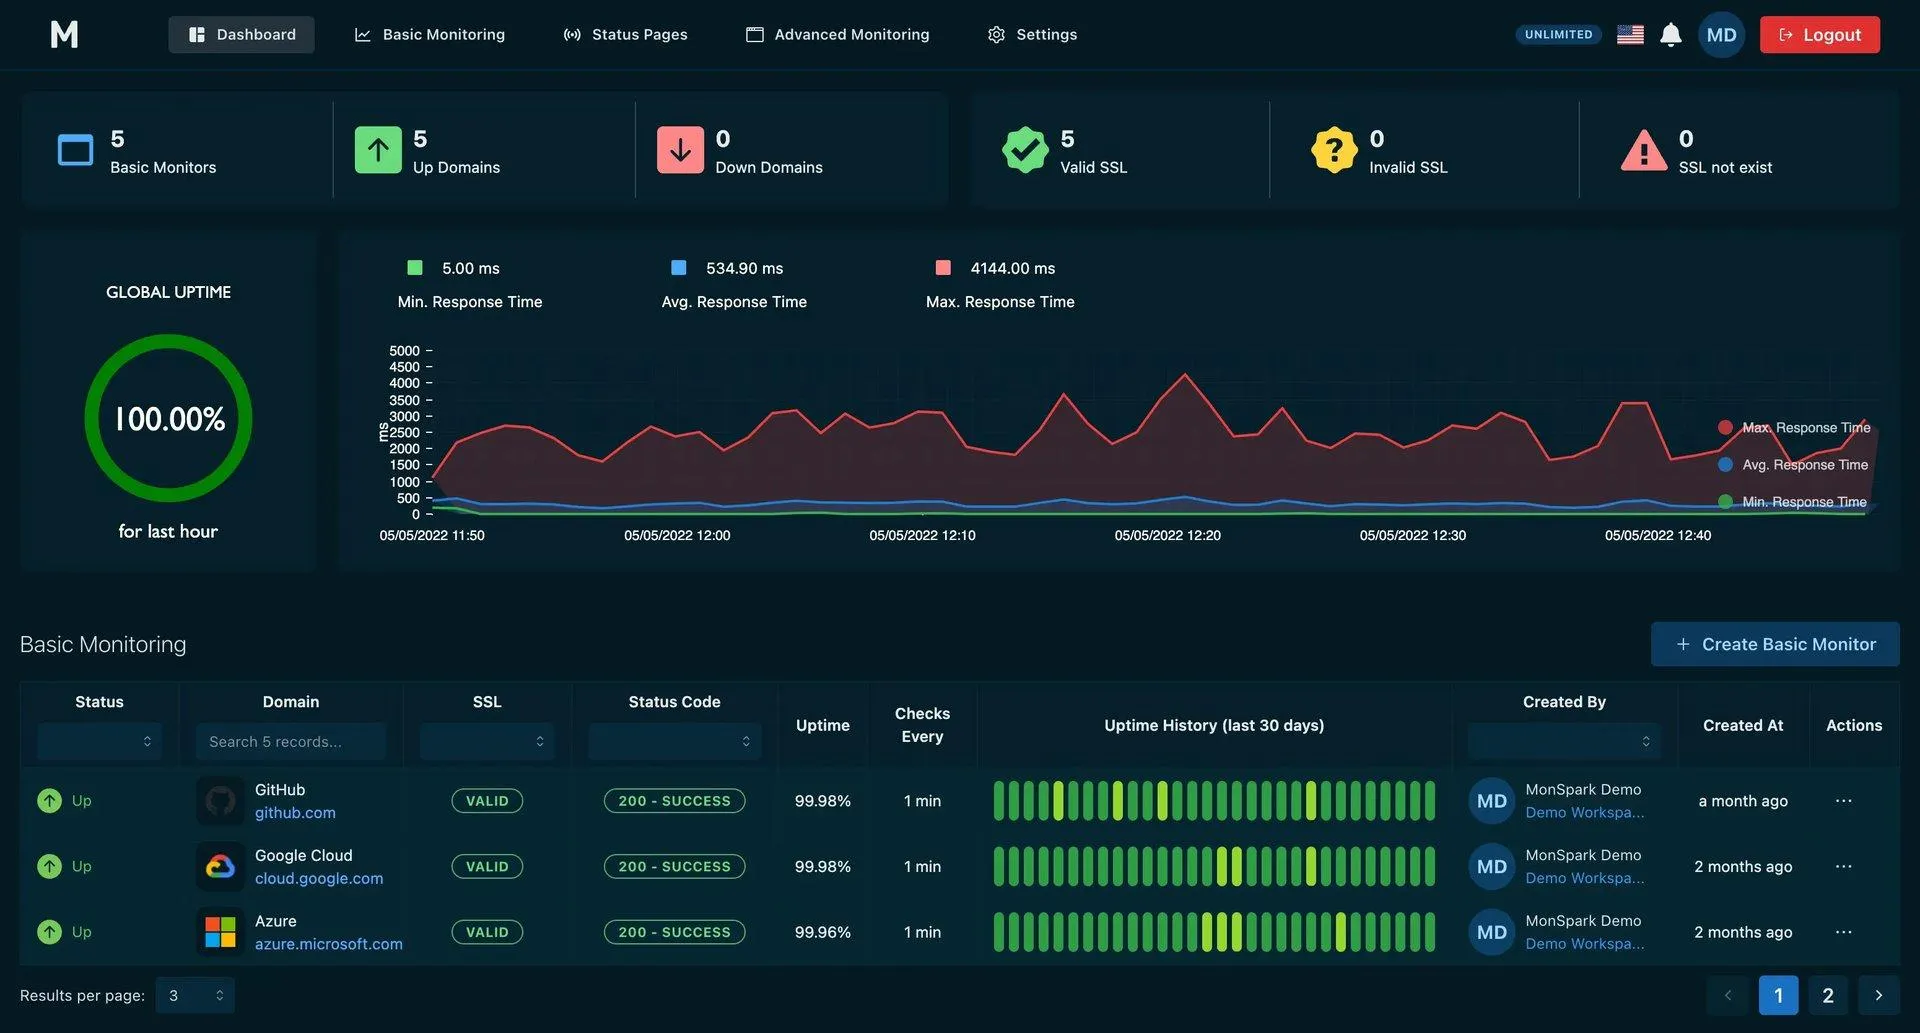This screenshot has width=1920, height=1033.
Task: Go to next page arrow
Action: 1878,996
